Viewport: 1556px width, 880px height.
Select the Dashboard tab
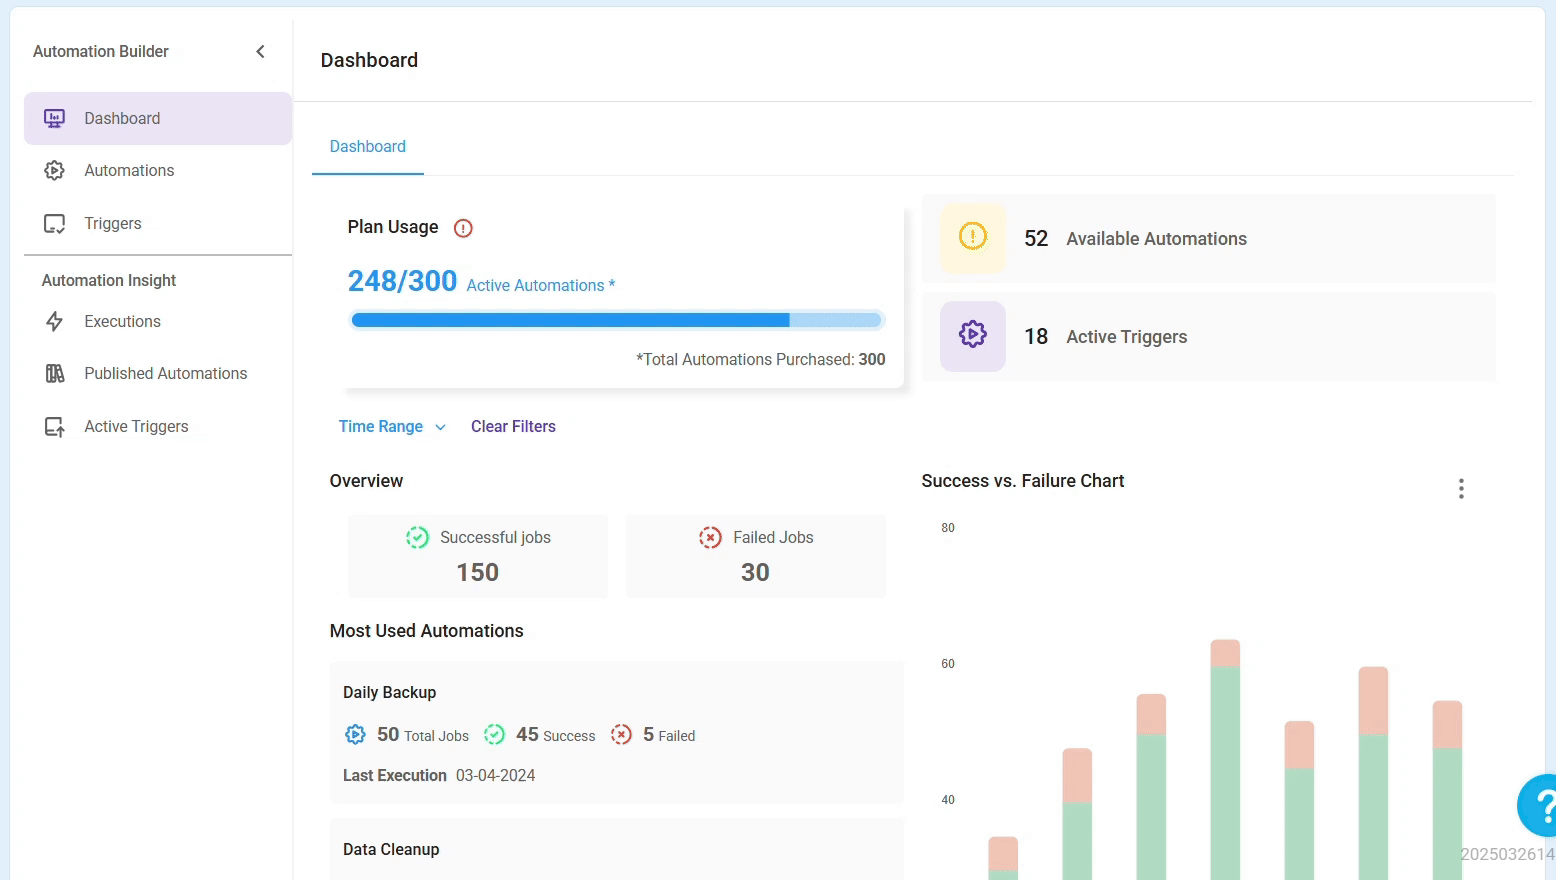pos(368,147)
